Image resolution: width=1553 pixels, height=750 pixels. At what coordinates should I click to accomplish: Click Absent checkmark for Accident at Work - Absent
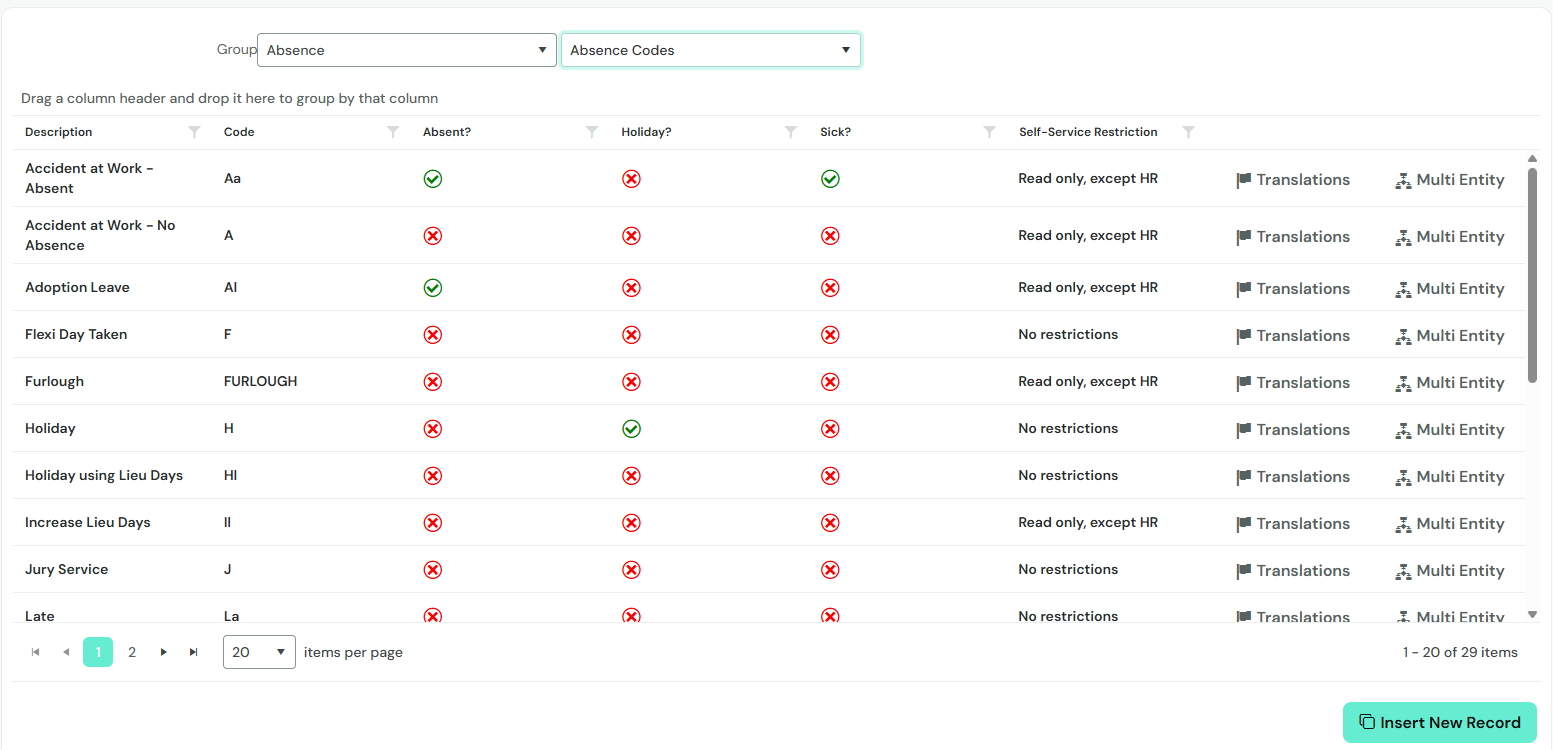[433, 179]
